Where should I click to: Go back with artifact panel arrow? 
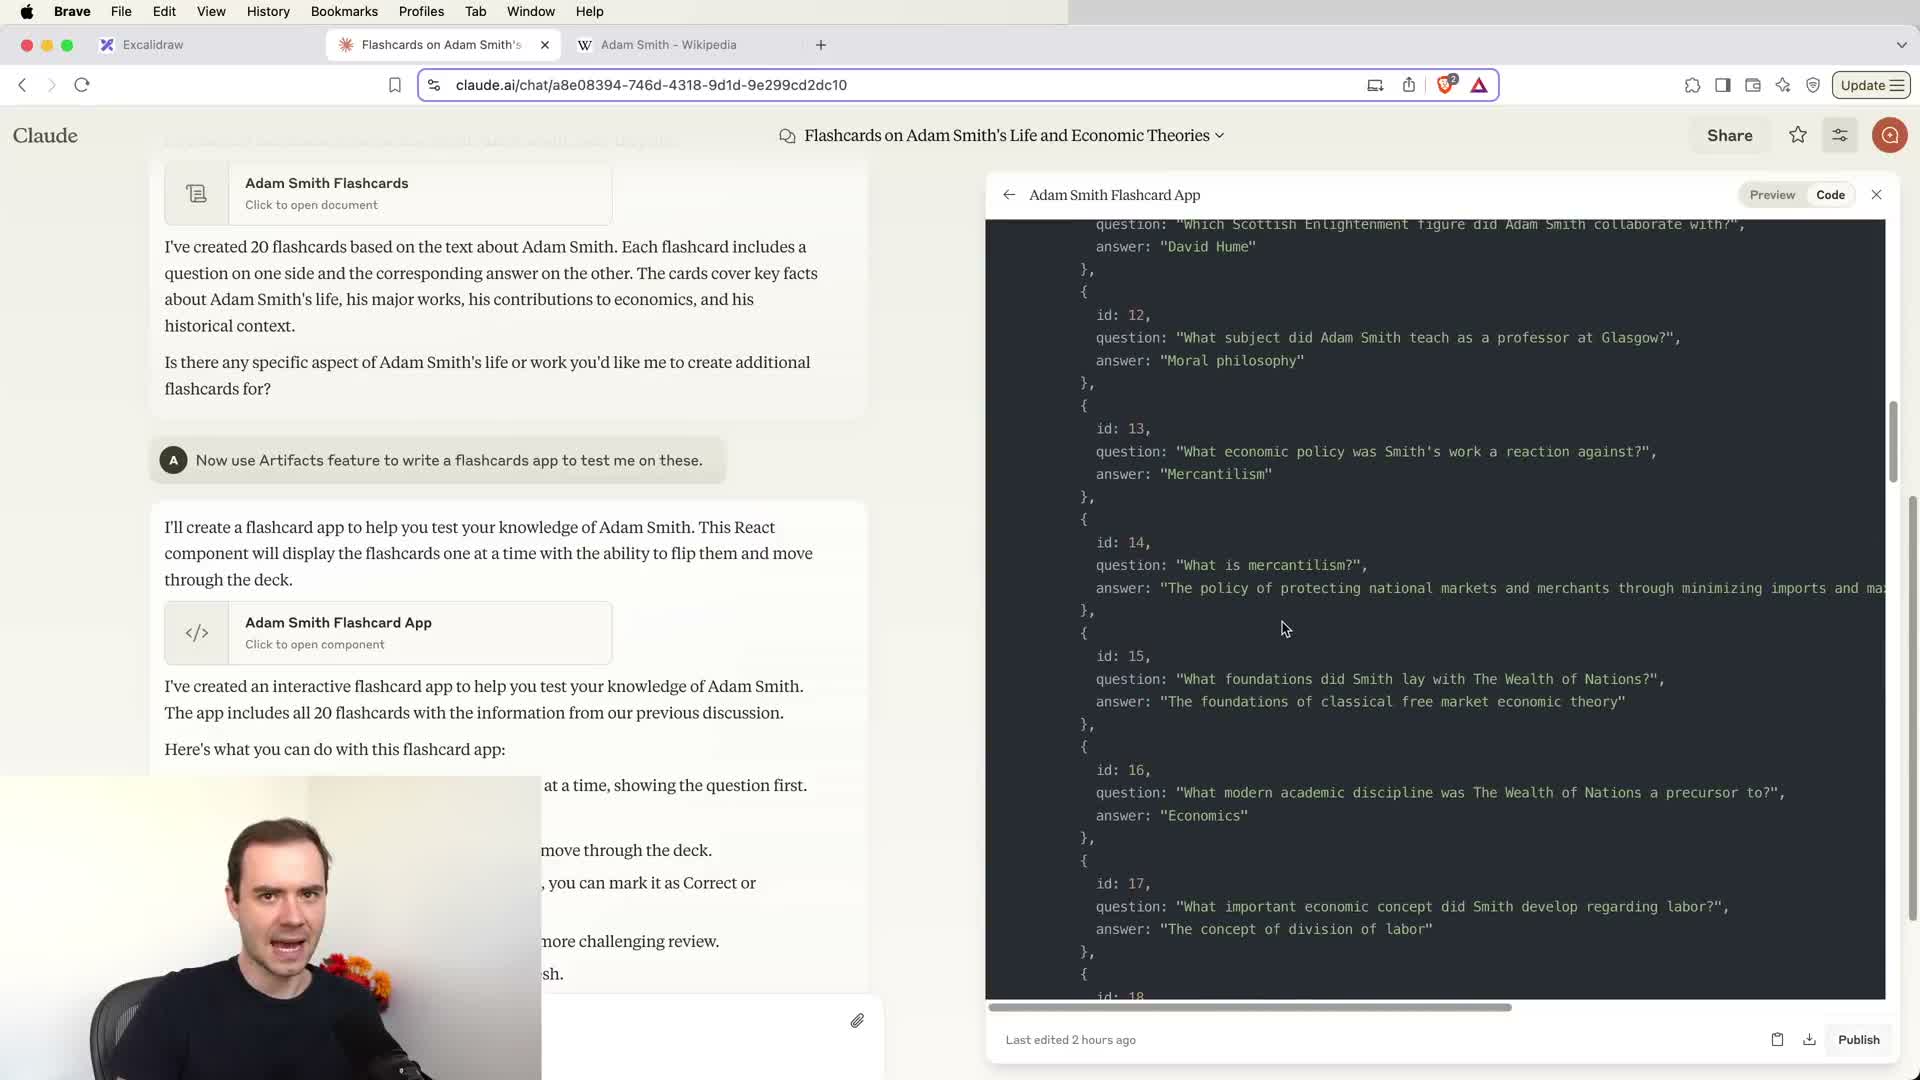click(x=1009, y=195)
